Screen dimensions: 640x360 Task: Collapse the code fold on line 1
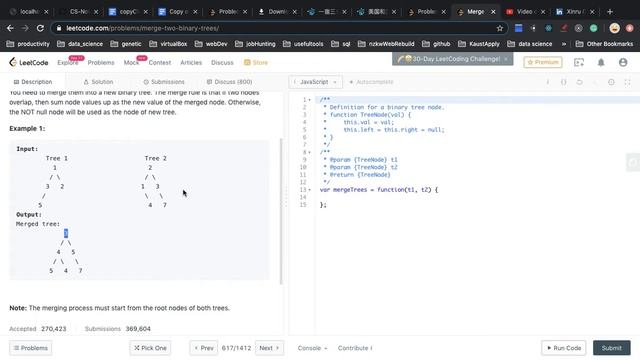(309, 100)
